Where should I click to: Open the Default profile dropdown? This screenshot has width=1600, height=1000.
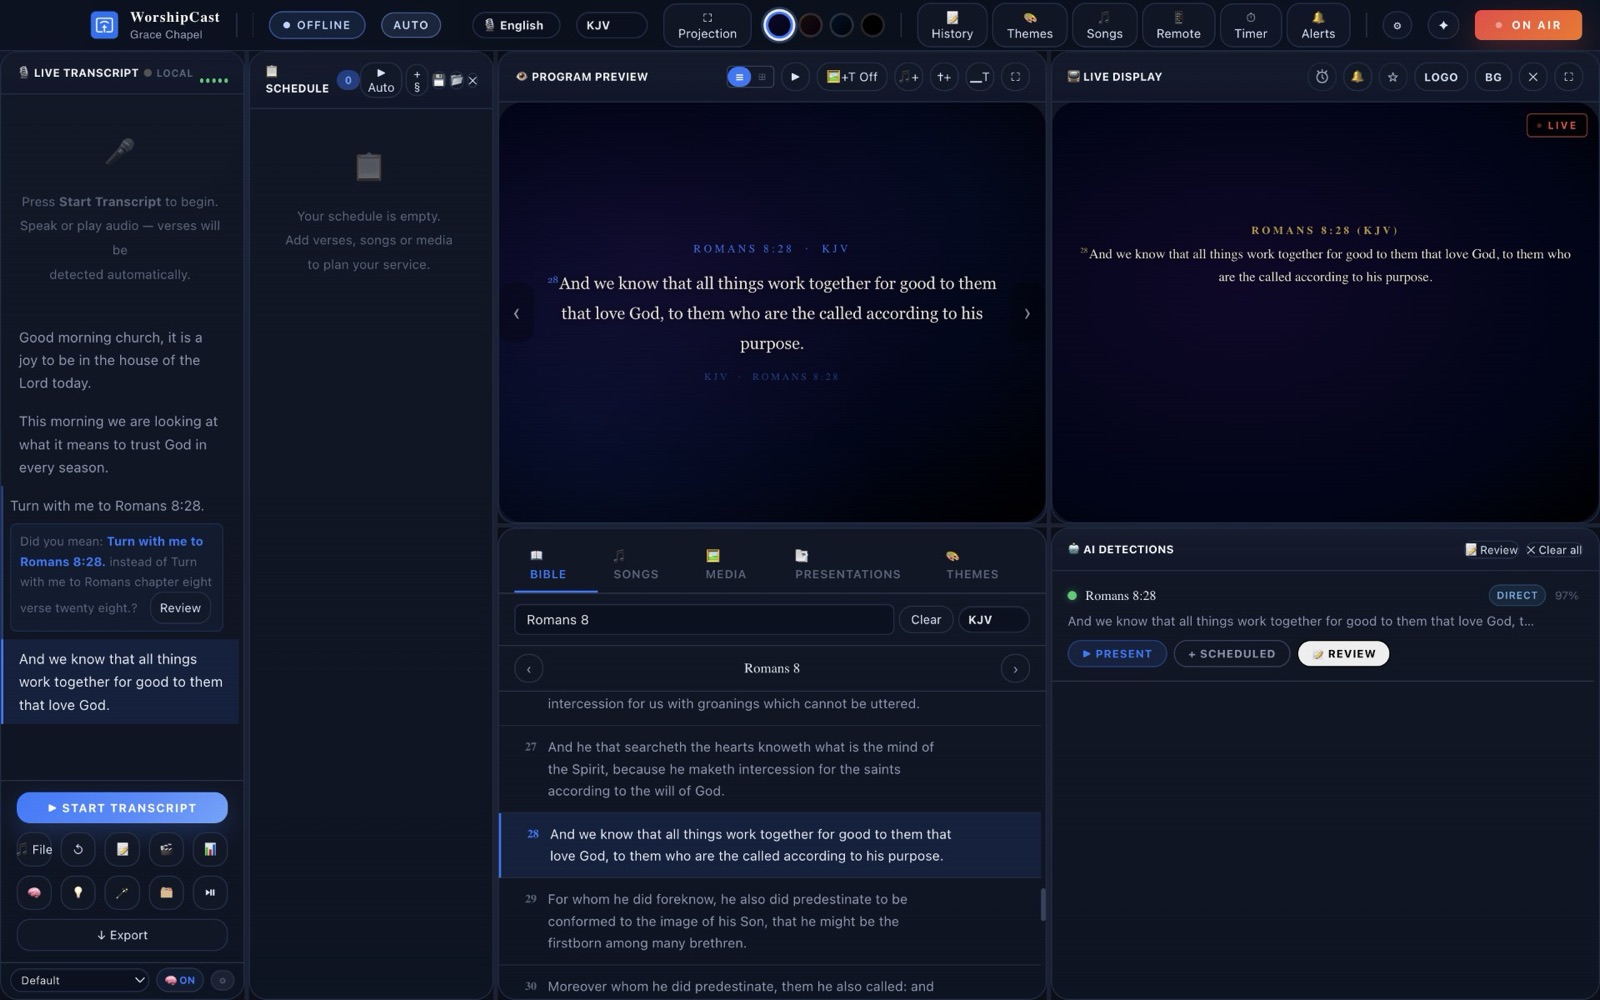[x=80, y=980]
